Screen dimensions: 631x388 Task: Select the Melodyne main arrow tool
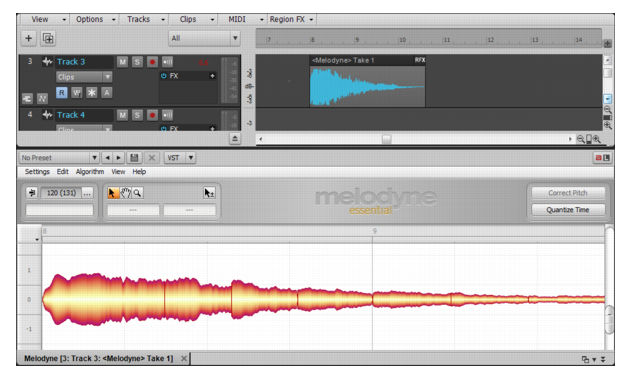(x=113, y=193)
